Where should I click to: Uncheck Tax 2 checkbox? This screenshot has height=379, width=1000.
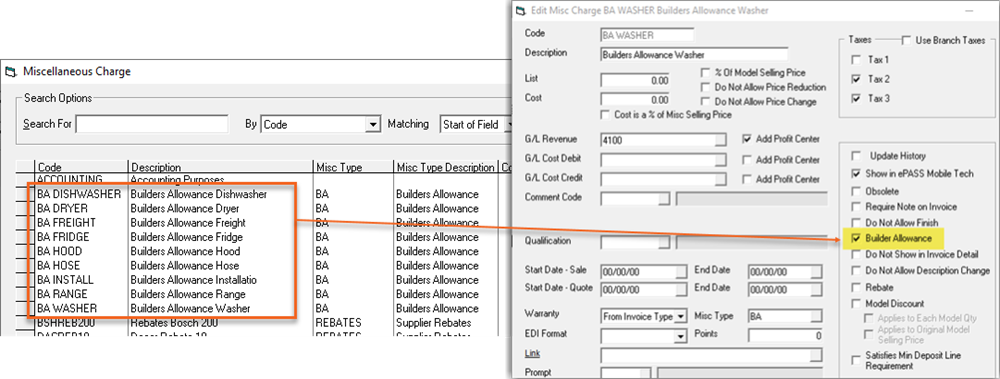(x=856, y=79)
